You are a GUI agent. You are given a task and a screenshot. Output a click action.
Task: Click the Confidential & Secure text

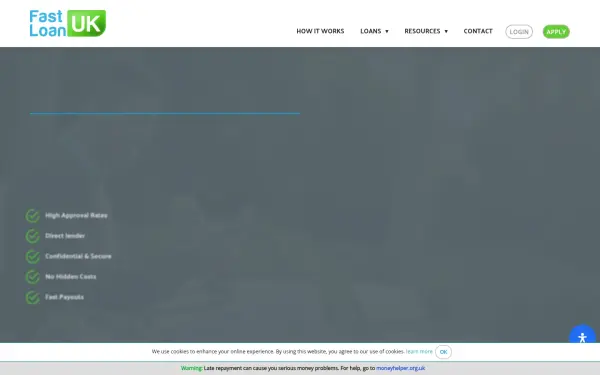point(78,256)
